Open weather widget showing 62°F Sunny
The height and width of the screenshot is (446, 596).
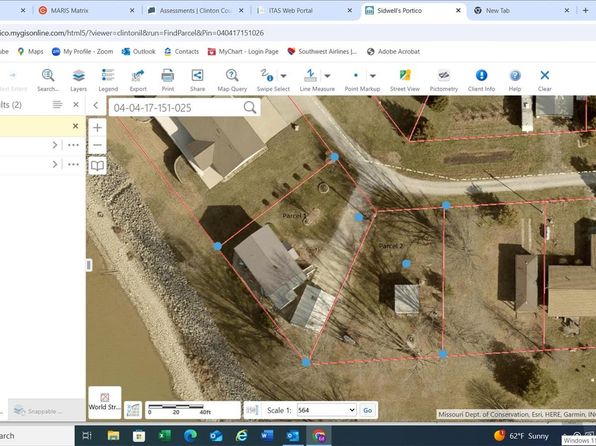coord(521,436)
